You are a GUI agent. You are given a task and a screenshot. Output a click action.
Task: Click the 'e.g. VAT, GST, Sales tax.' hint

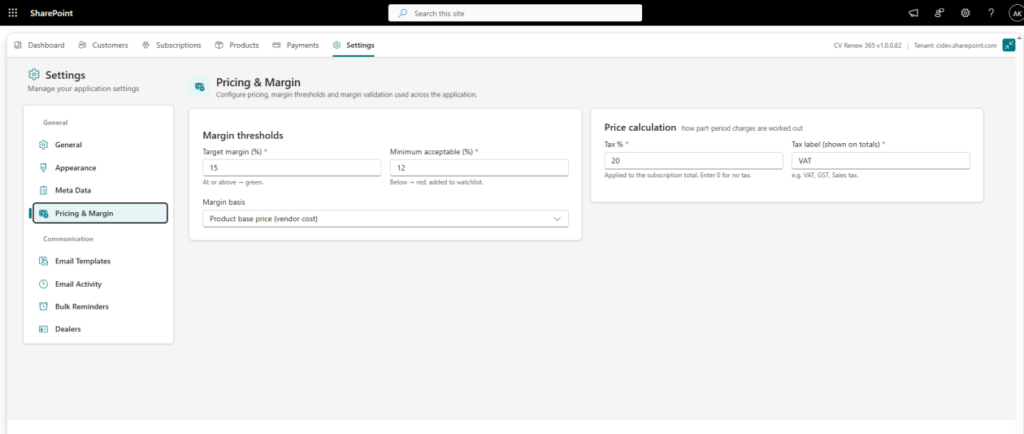point(826,176)
